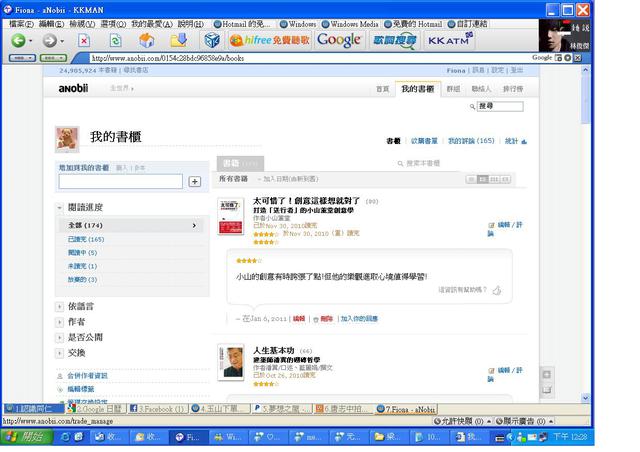Click the add-to-bookshelf text input field
The width and height of the screenshot is (640, 452).
121,181
